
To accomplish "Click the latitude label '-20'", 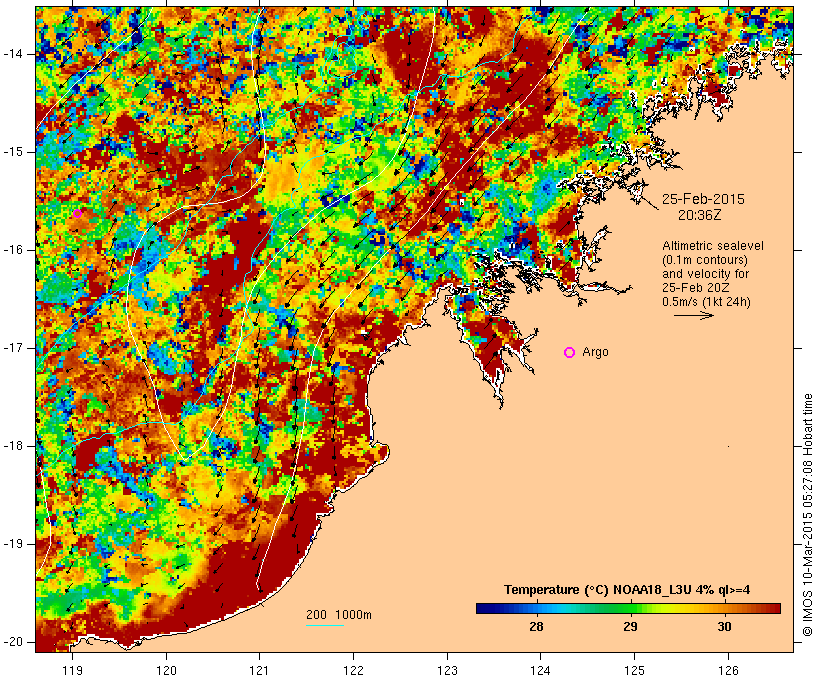I will pyautogui.click(x=13, y=642).
